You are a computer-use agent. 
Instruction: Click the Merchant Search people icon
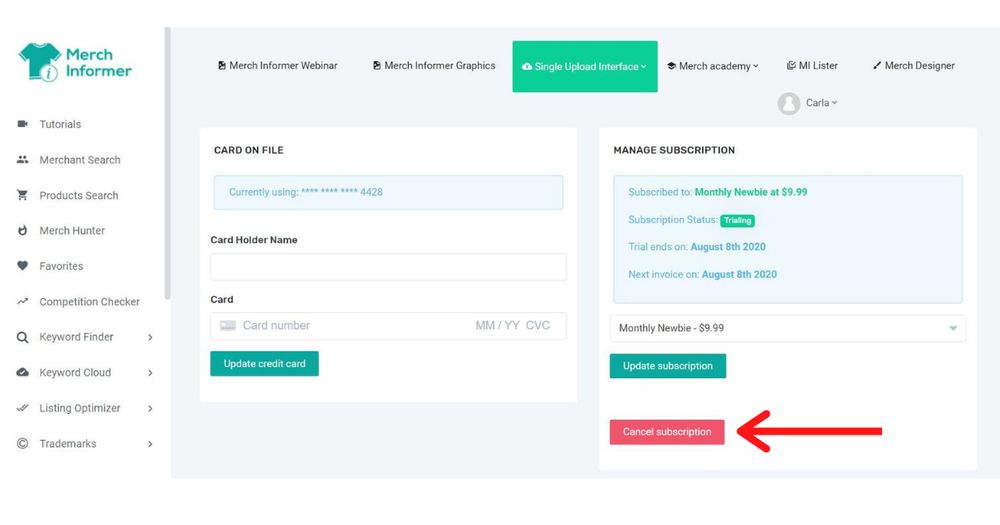pyautogui.click(x=22, y=159)
